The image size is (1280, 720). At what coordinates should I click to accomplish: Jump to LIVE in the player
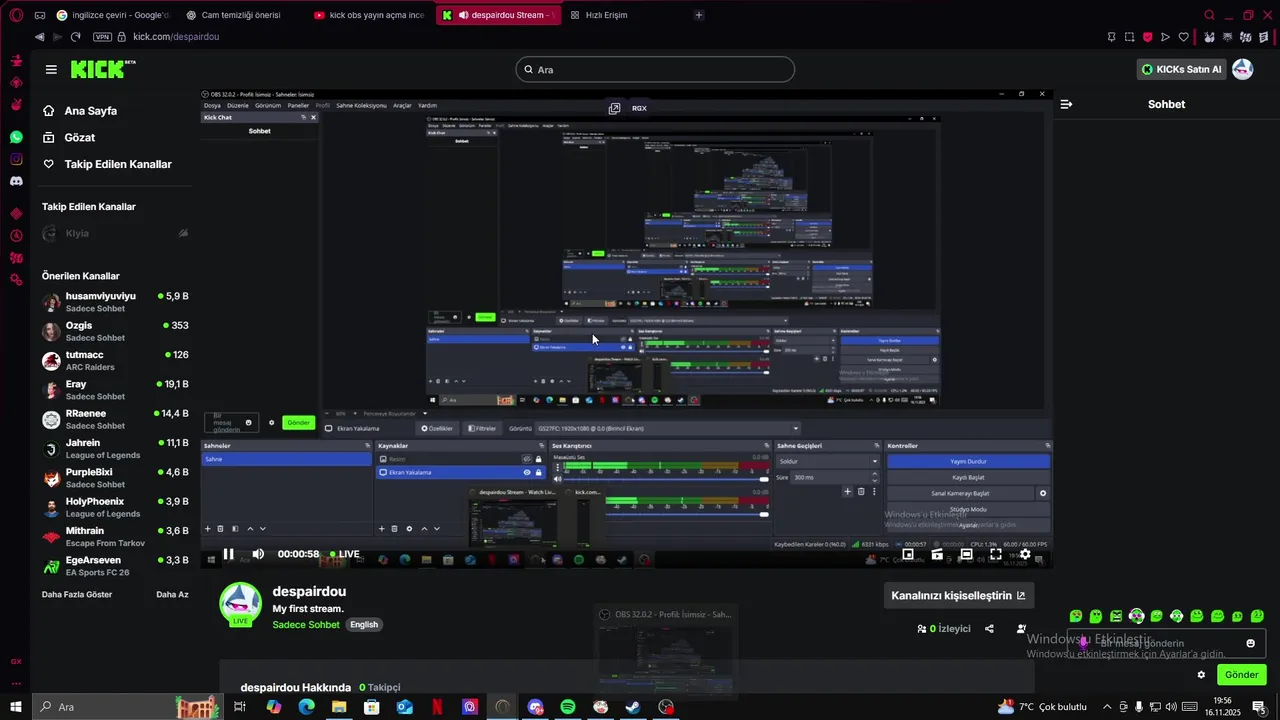(x=345, y=554)
